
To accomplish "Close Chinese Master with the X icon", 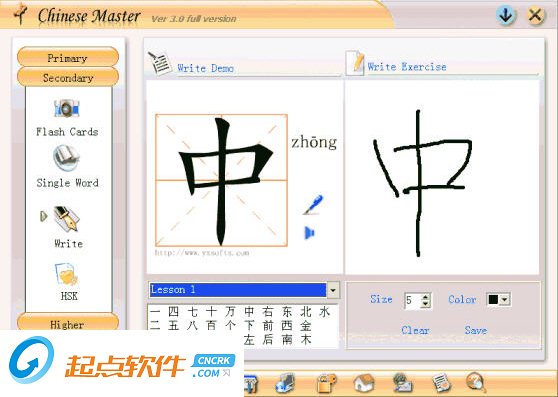I will [x=535, y=15].
